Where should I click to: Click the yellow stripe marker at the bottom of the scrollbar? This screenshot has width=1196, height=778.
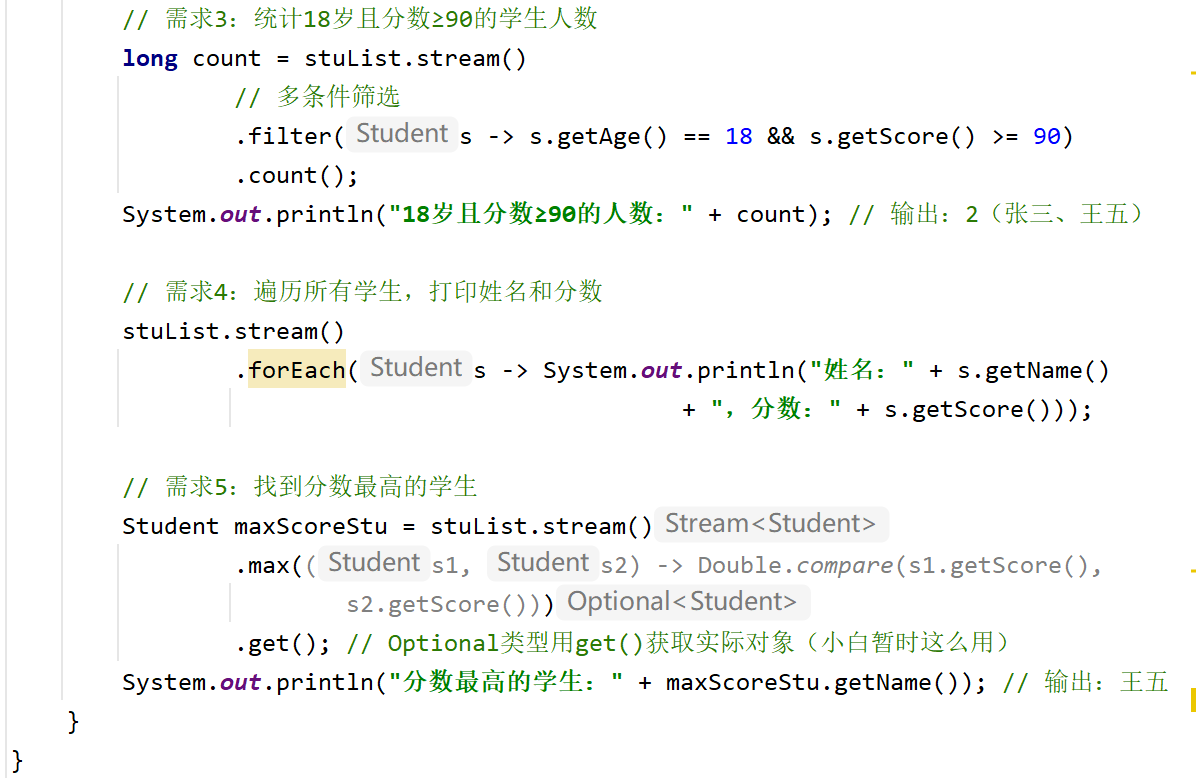(x=1193, y=700)
